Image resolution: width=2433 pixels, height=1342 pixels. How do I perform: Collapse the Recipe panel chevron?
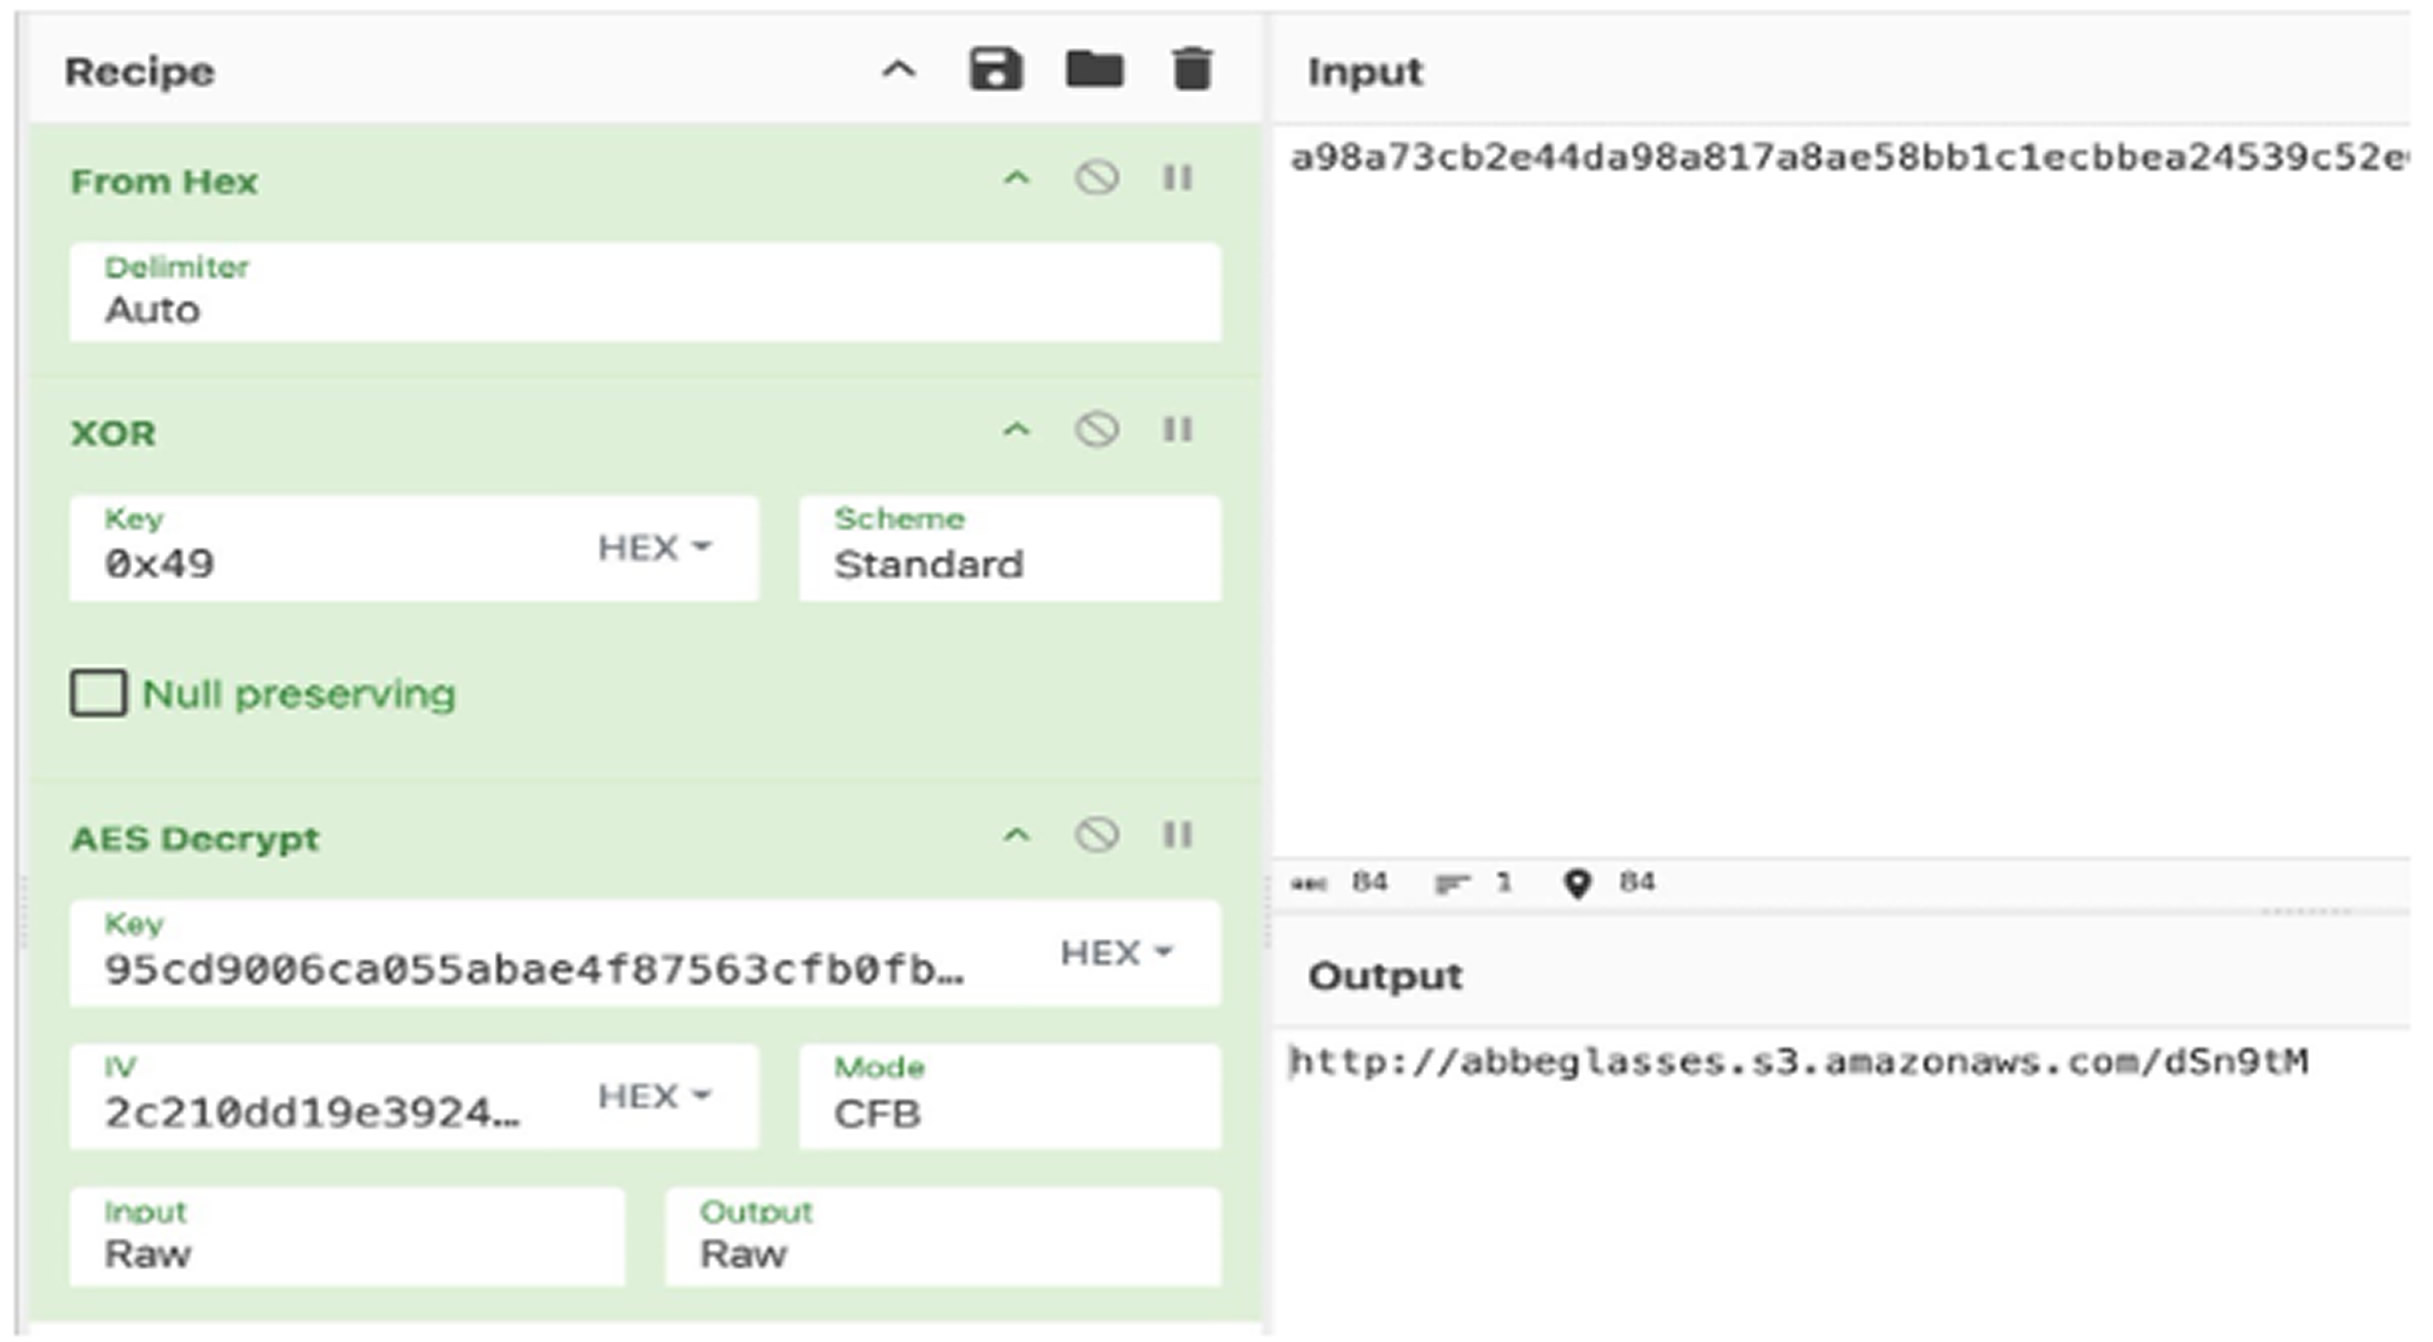[898, 71]
